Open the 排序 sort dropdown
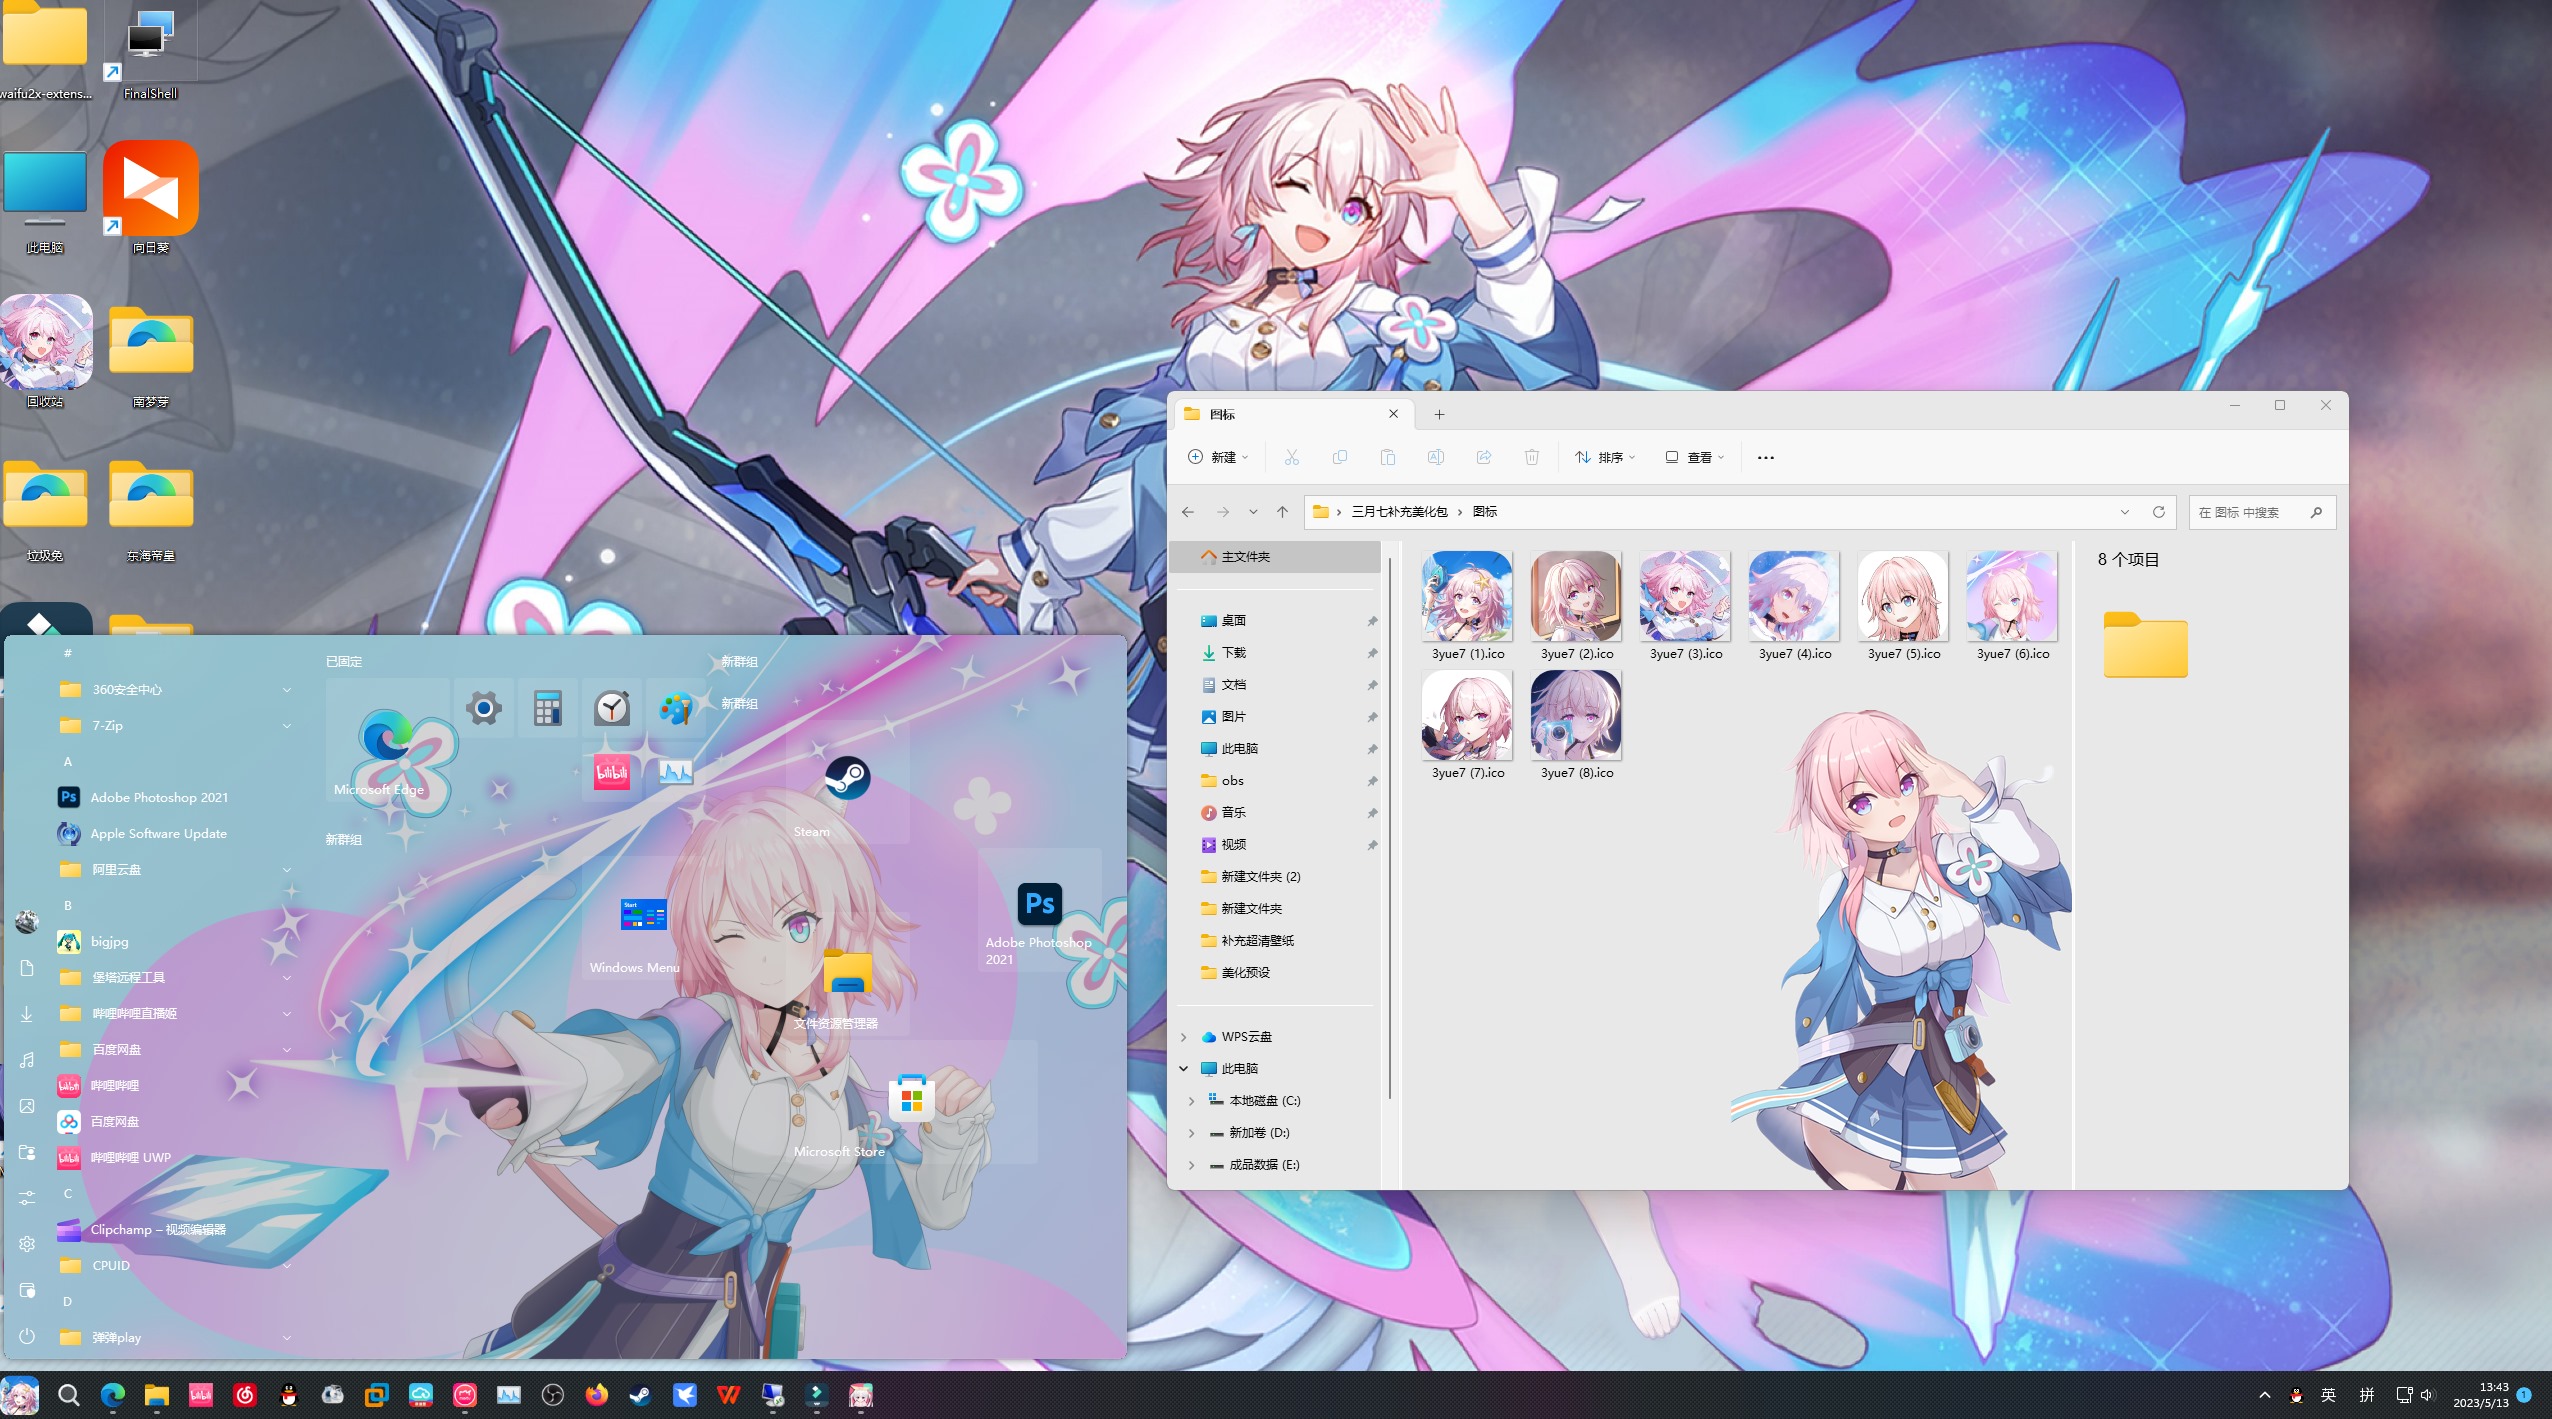Viewport: 2552px width, 1419px height. (1606, 457)
